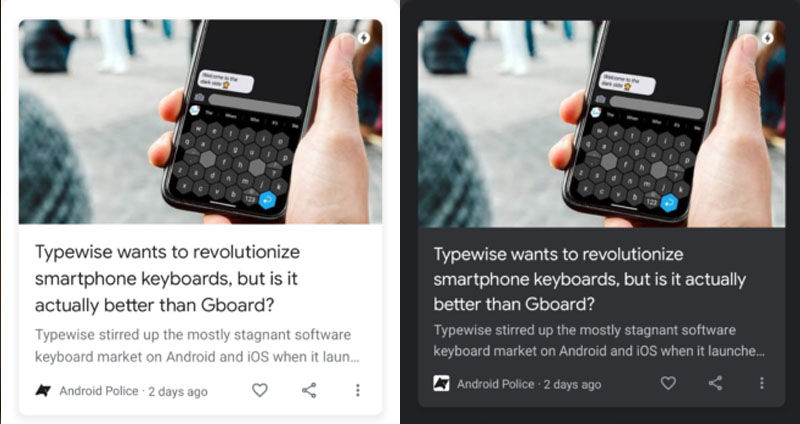The image size is (800, 424).
Task: Open share options on dark card
Action: 715,383
